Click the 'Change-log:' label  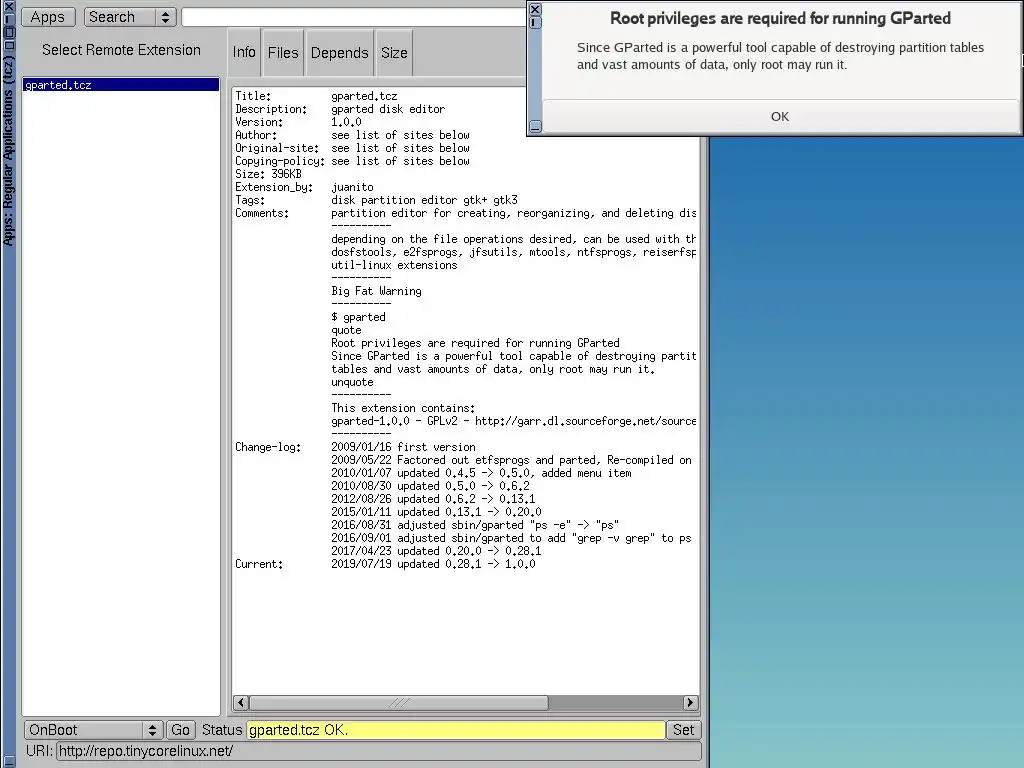pos(268,447)
